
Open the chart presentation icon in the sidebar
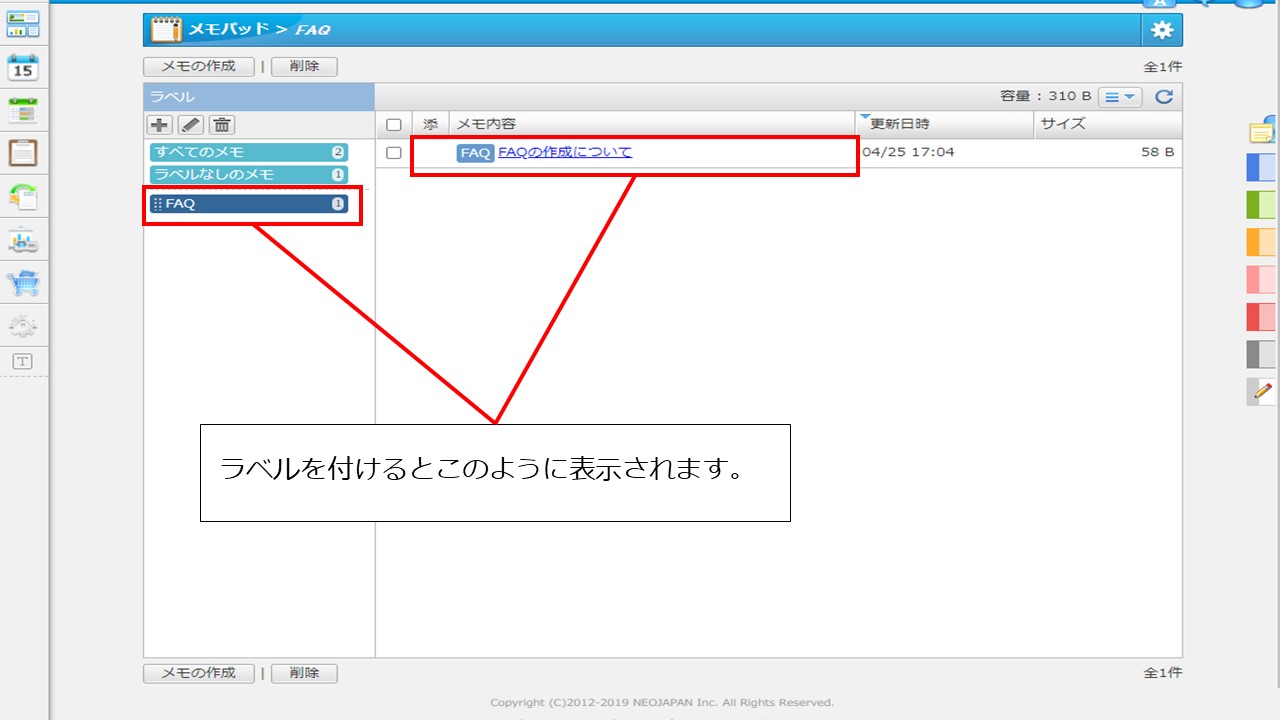point(23,241)
